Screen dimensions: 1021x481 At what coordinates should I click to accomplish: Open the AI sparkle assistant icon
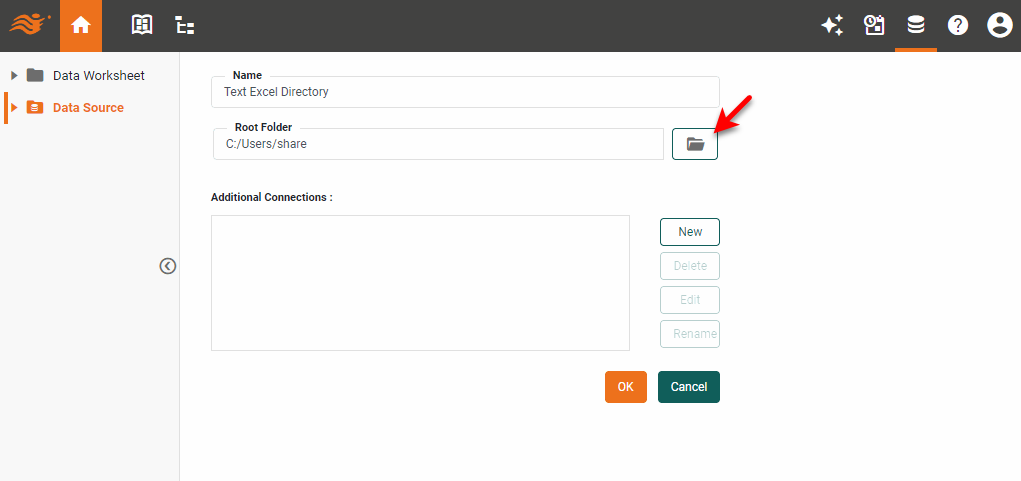point(832,26)
